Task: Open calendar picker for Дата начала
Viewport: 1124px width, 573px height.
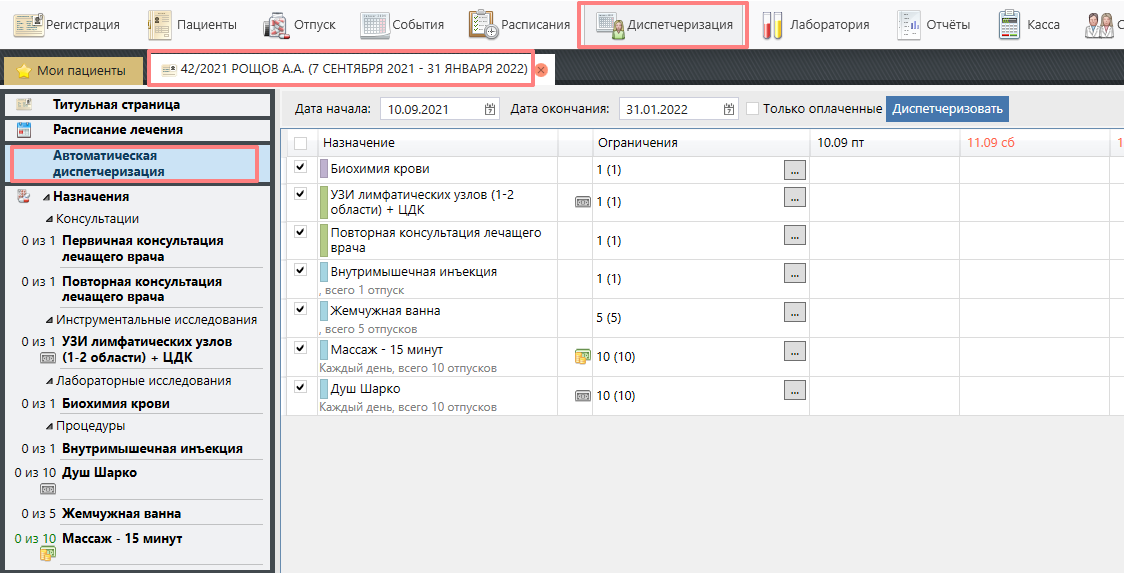Action: (x=490, y=109)
